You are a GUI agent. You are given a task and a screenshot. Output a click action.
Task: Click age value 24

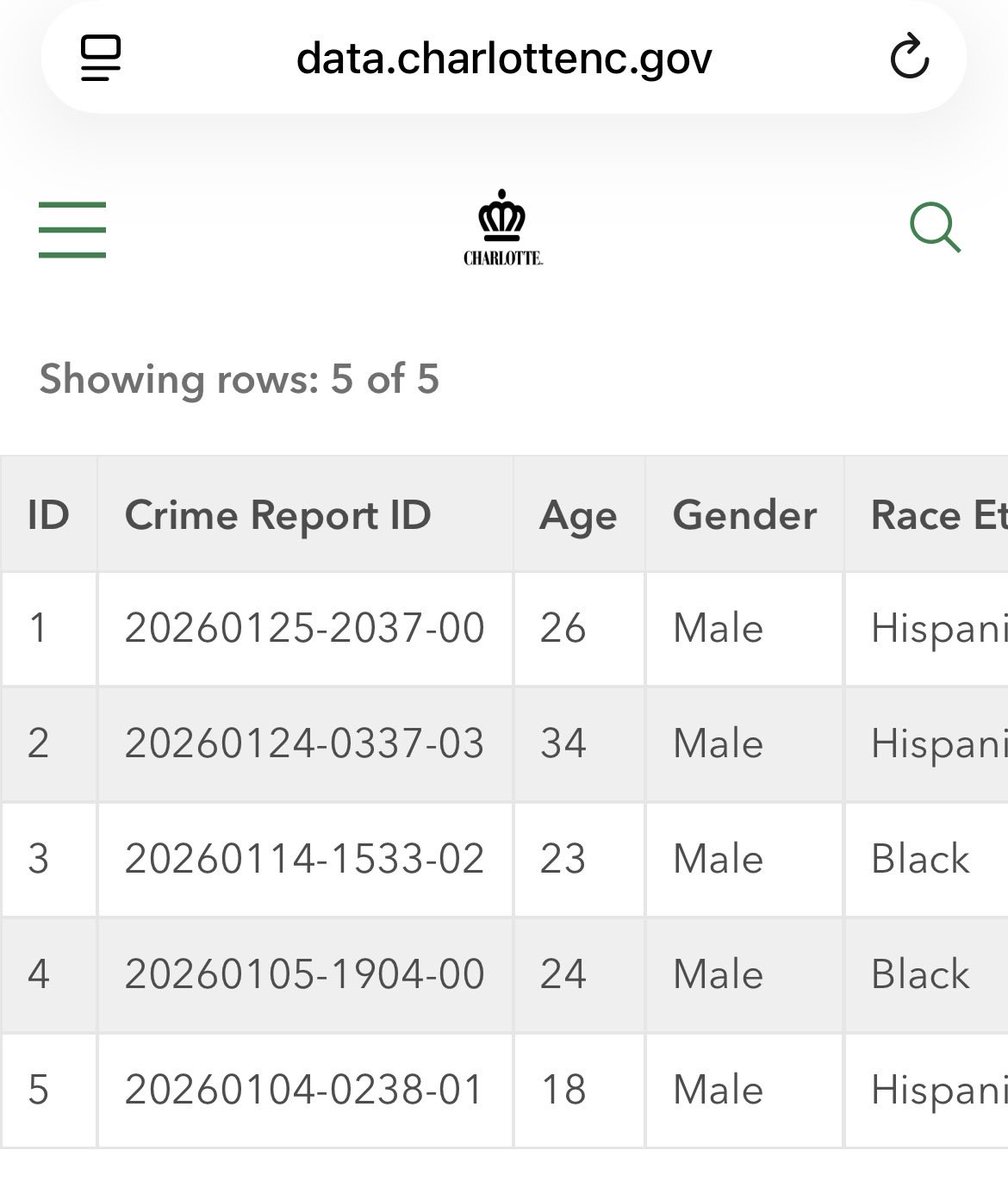coord(562,974)
